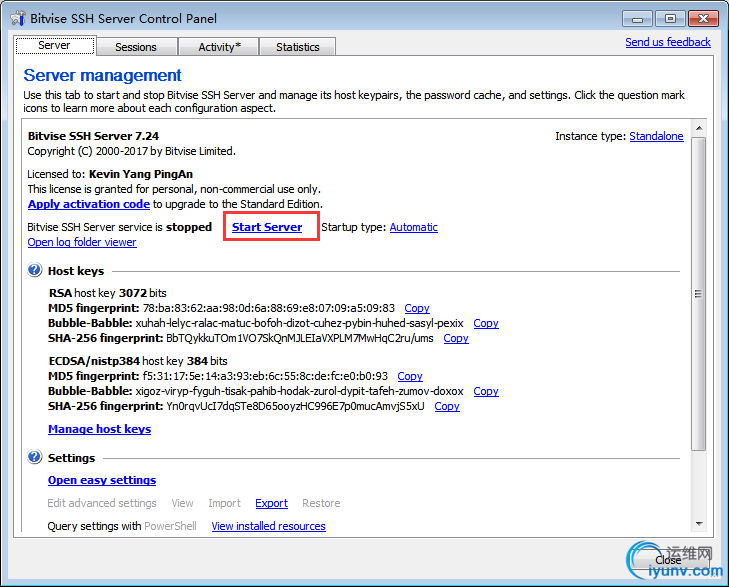Screen dimensions: 729x587
Task: Click View installed resources link
Action: (x=268, y=526)
